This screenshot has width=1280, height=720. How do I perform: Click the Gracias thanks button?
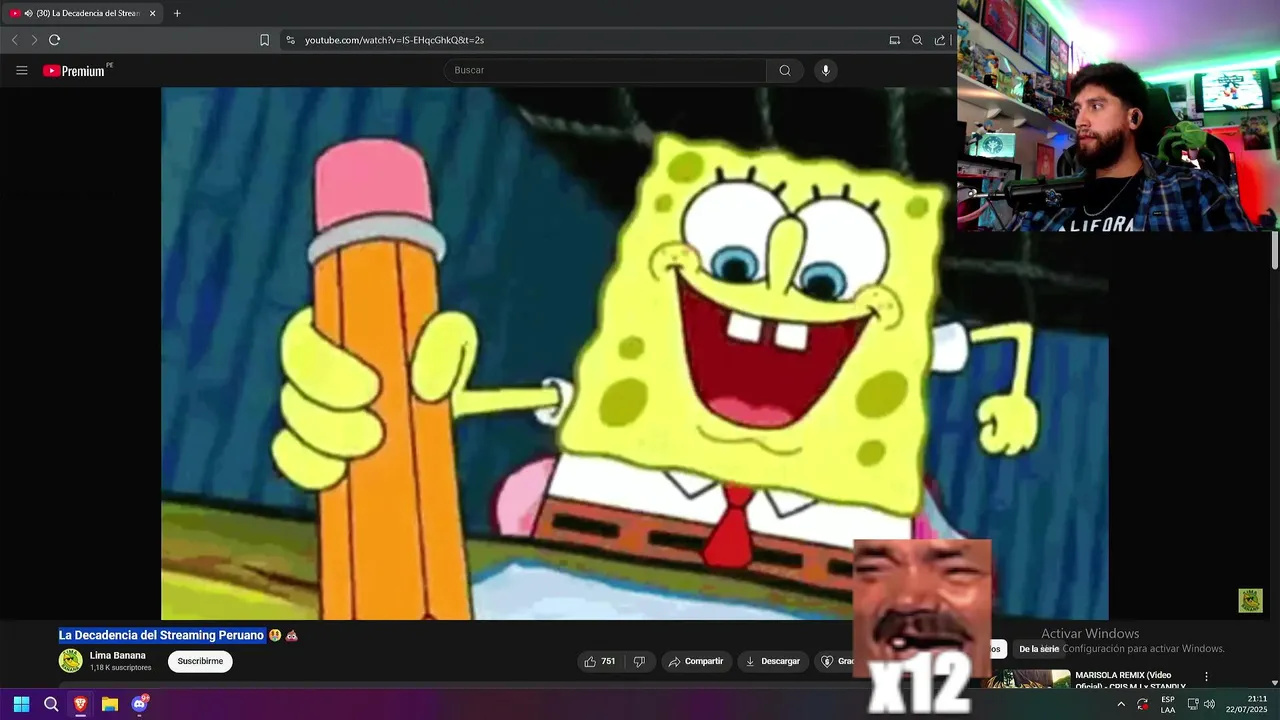tap(836, 661)
